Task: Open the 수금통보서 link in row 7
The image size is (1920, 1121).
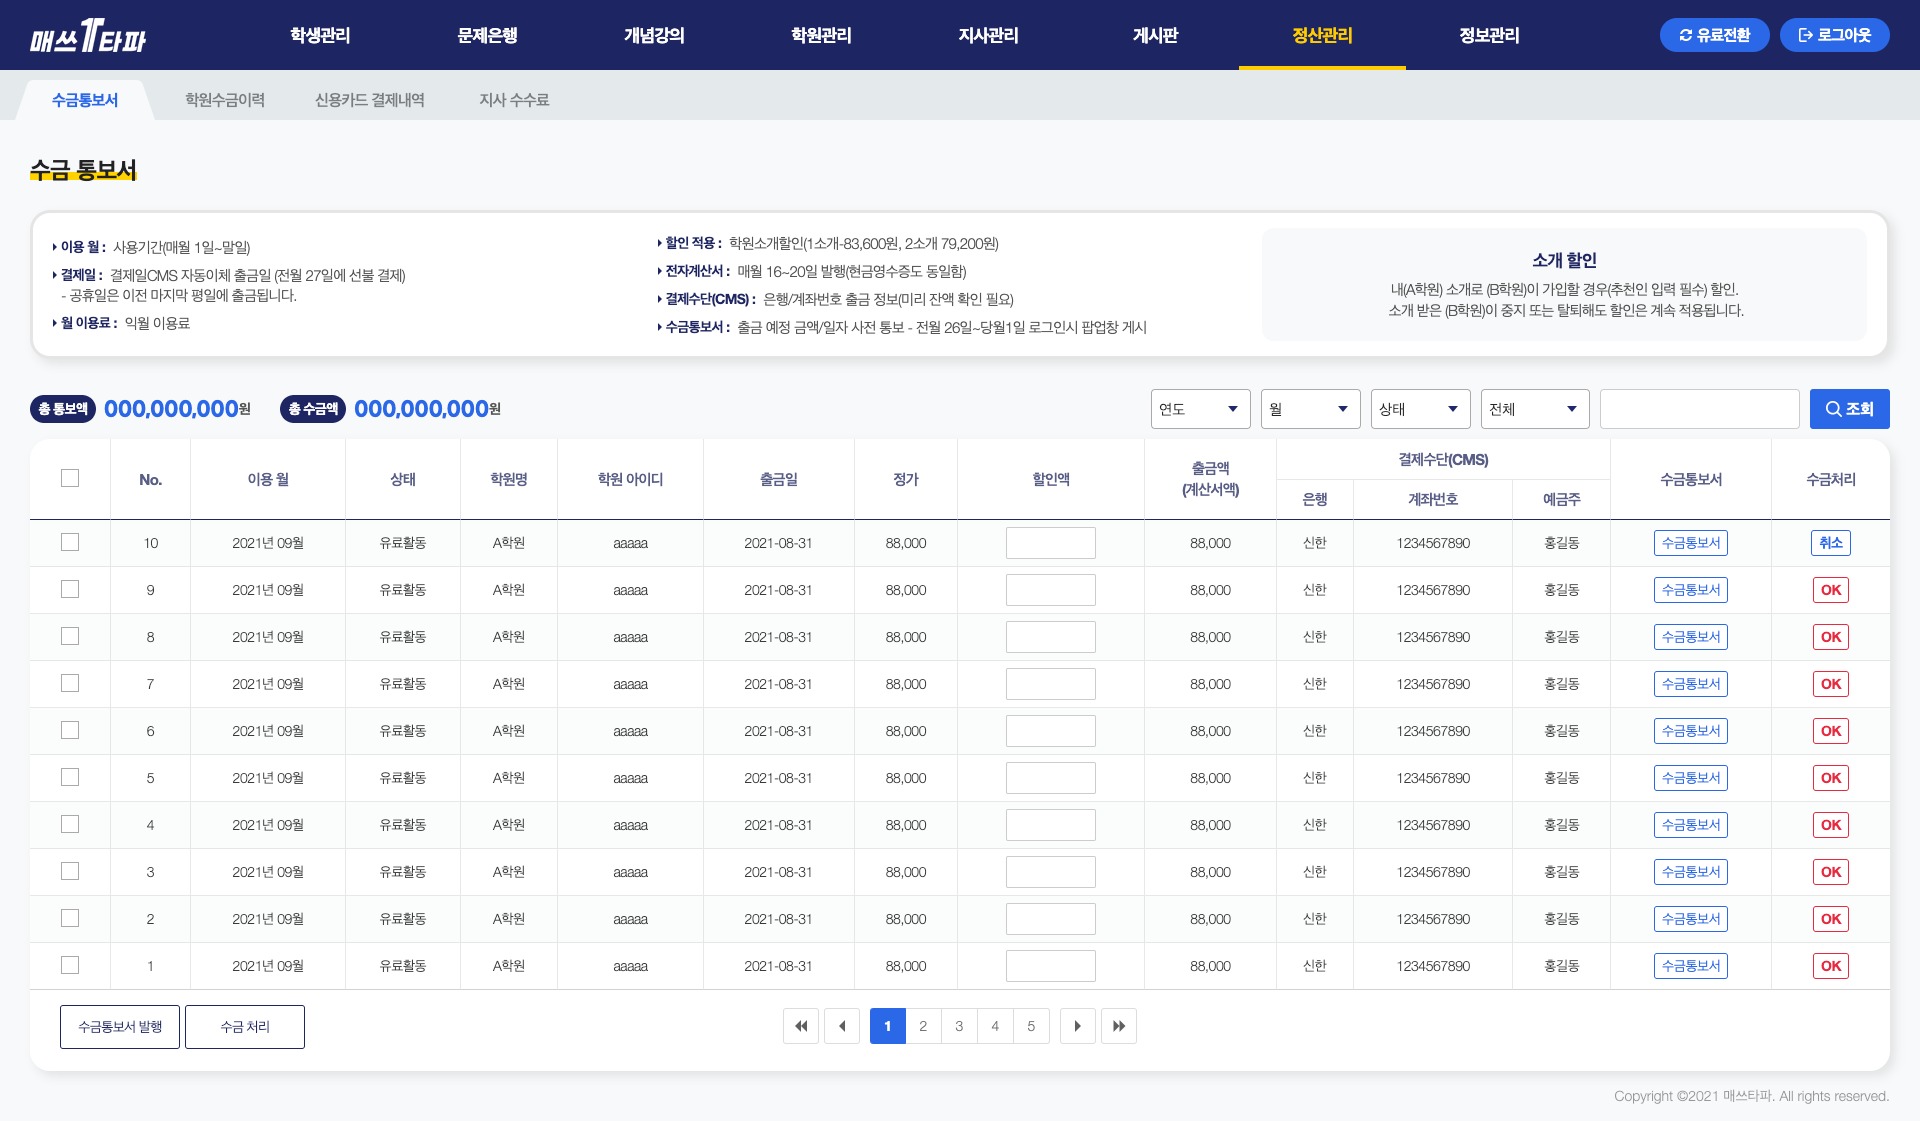Action: (1691, 684)
